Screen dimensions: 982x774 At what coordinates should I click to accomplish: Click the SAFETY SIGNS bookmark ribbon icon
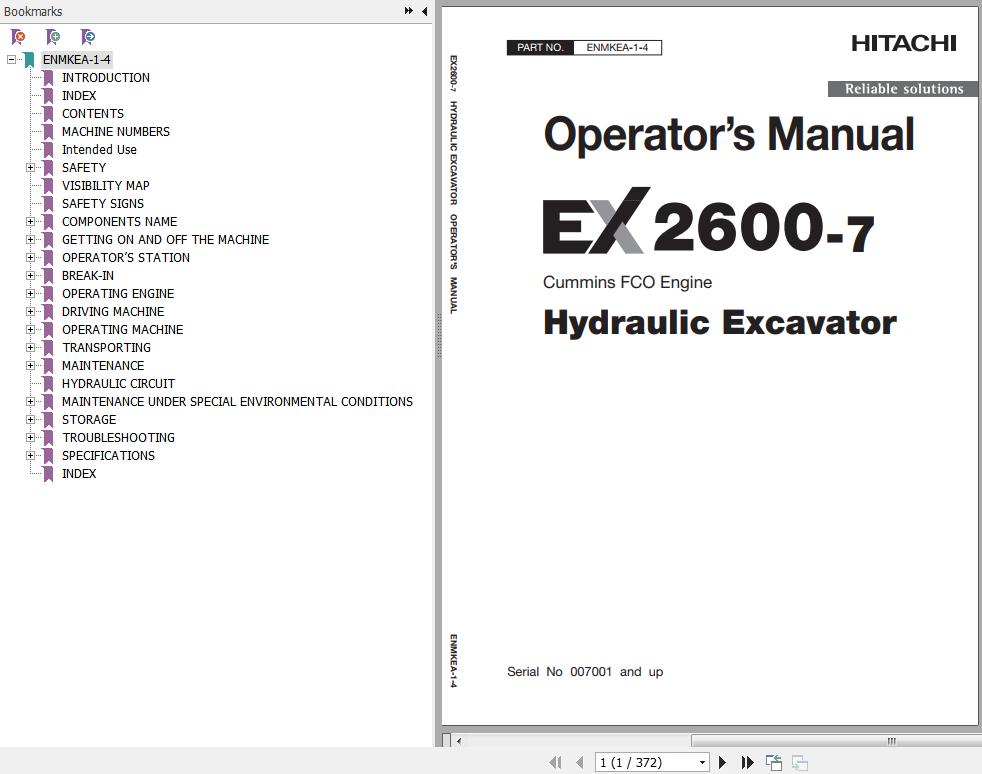[48, 204]
